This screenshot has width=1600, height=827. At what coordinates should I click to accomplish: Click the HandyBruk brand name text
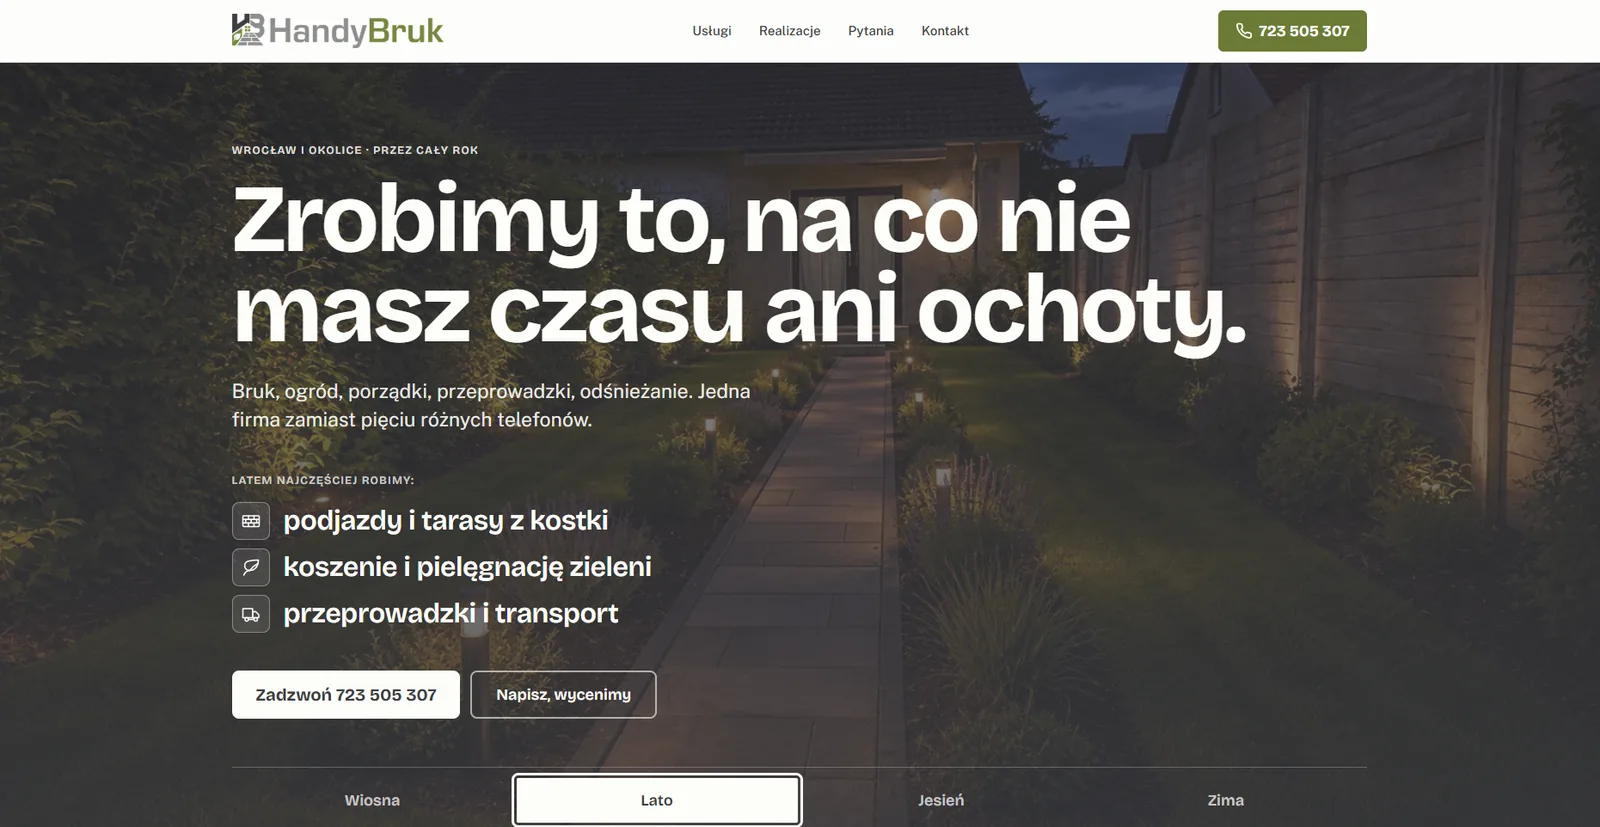(356, 31)
